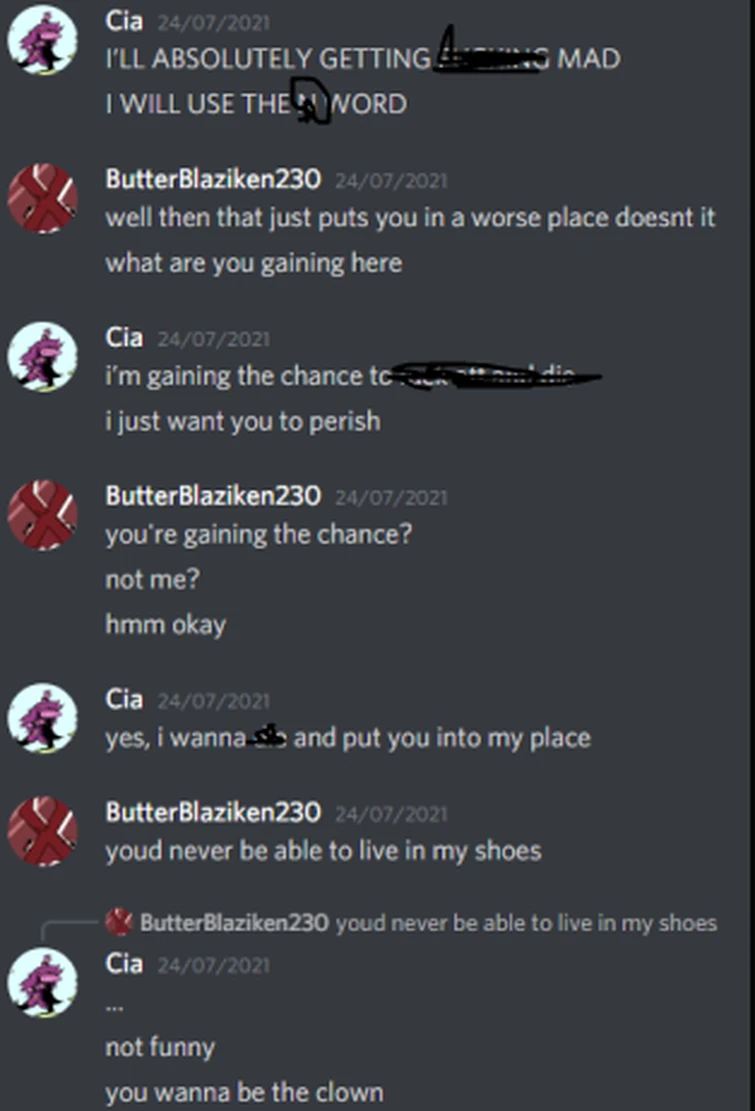
Task: Click Cia's avatar beside "i just want you to perish"
Action: tap(42, 356)
